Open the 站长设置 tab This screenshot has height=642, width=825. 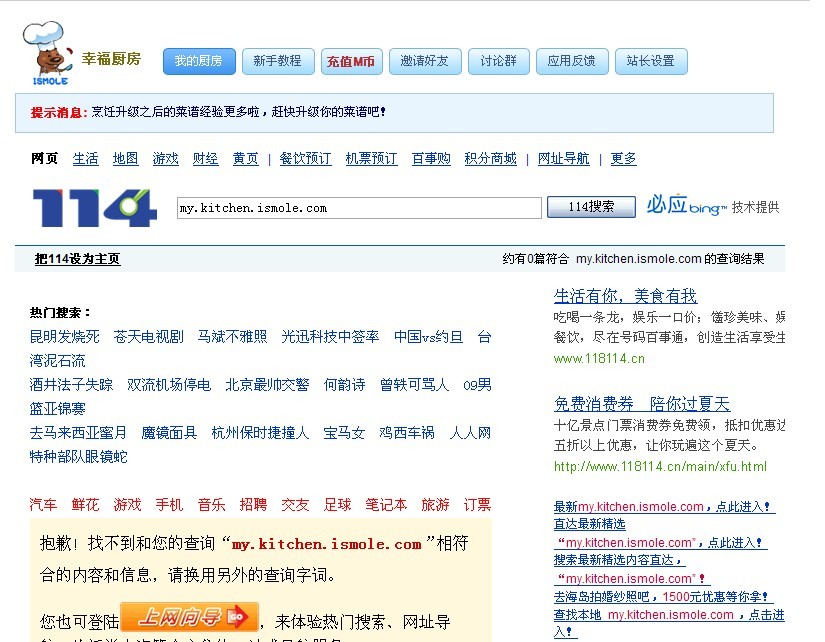(x=651, y=61)
